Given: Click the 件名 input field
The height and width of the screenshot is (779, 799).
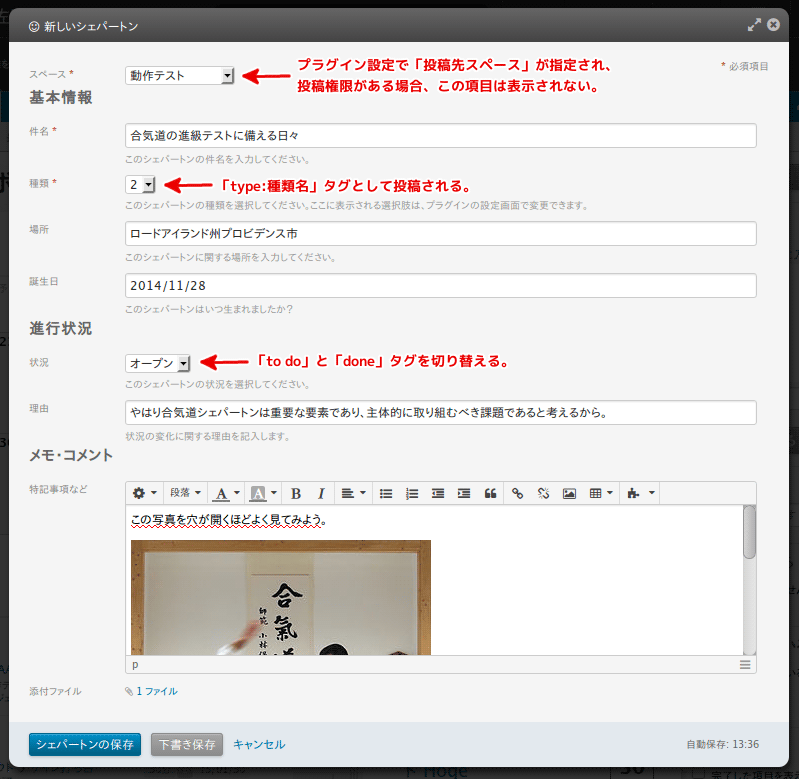Looking at the screenshot, I should tap(440, 135).
